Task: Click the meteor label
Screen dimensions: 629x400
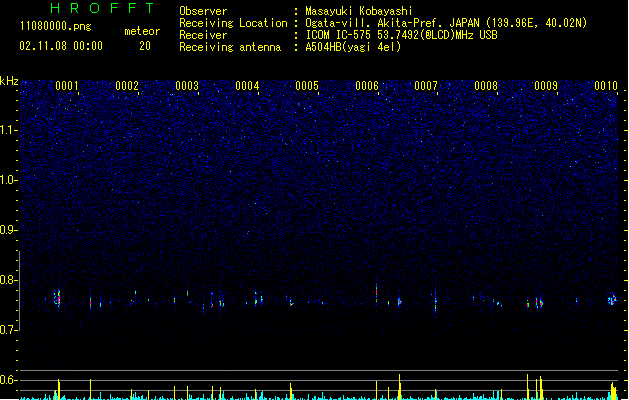Action: point(142,31)
